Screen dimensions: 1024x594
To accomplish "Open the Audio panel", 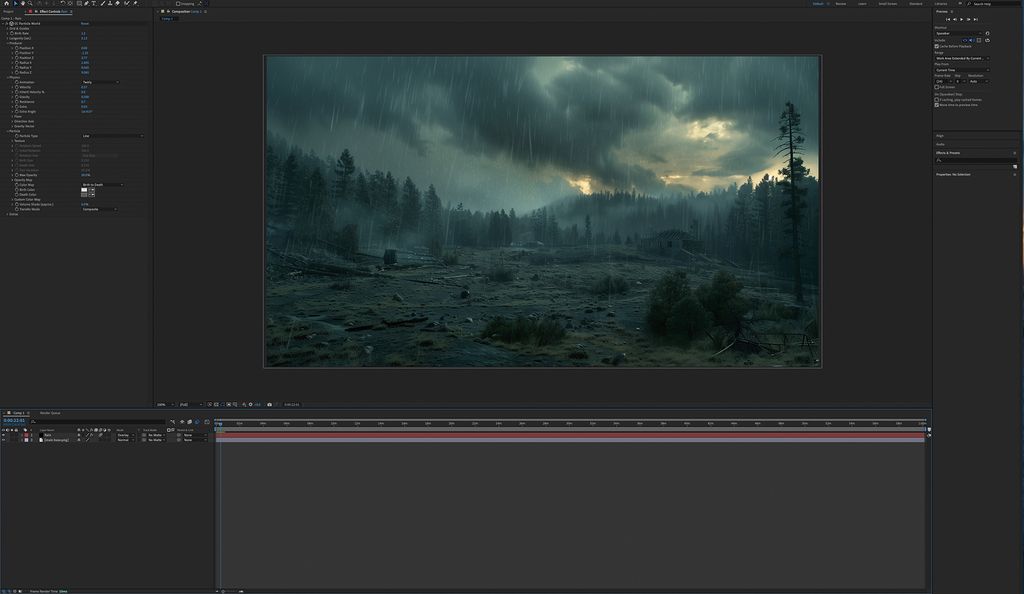I will coord(938,143).
